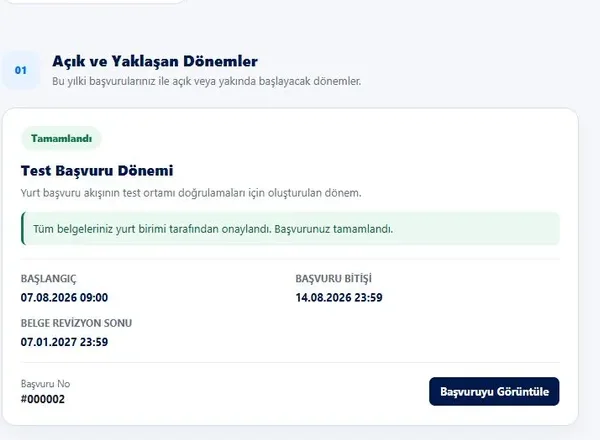The image size is (600, 440).
Task: Click the application end date 14.08.2026 23:59
Action: (x=339, y=298)
